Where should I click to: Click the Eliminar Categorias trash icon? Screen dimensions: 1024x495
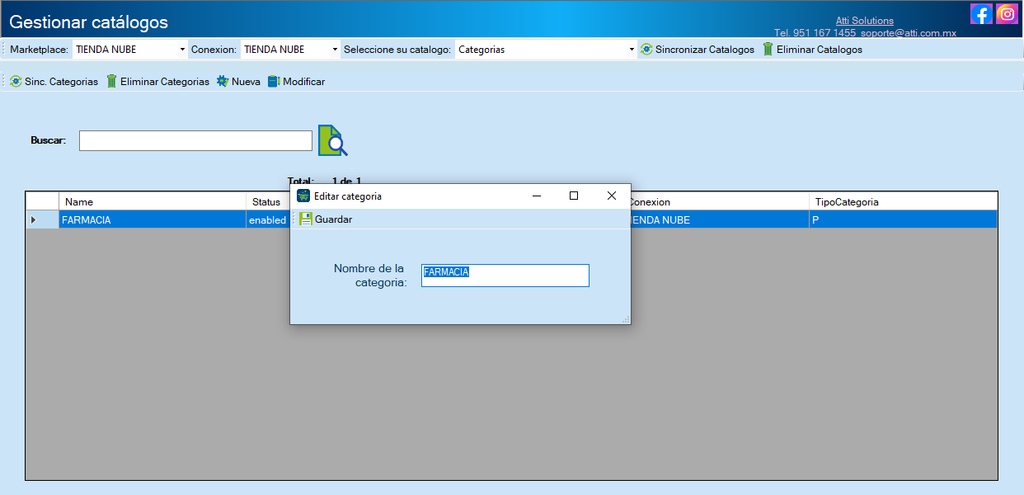(x=112, y=82)
